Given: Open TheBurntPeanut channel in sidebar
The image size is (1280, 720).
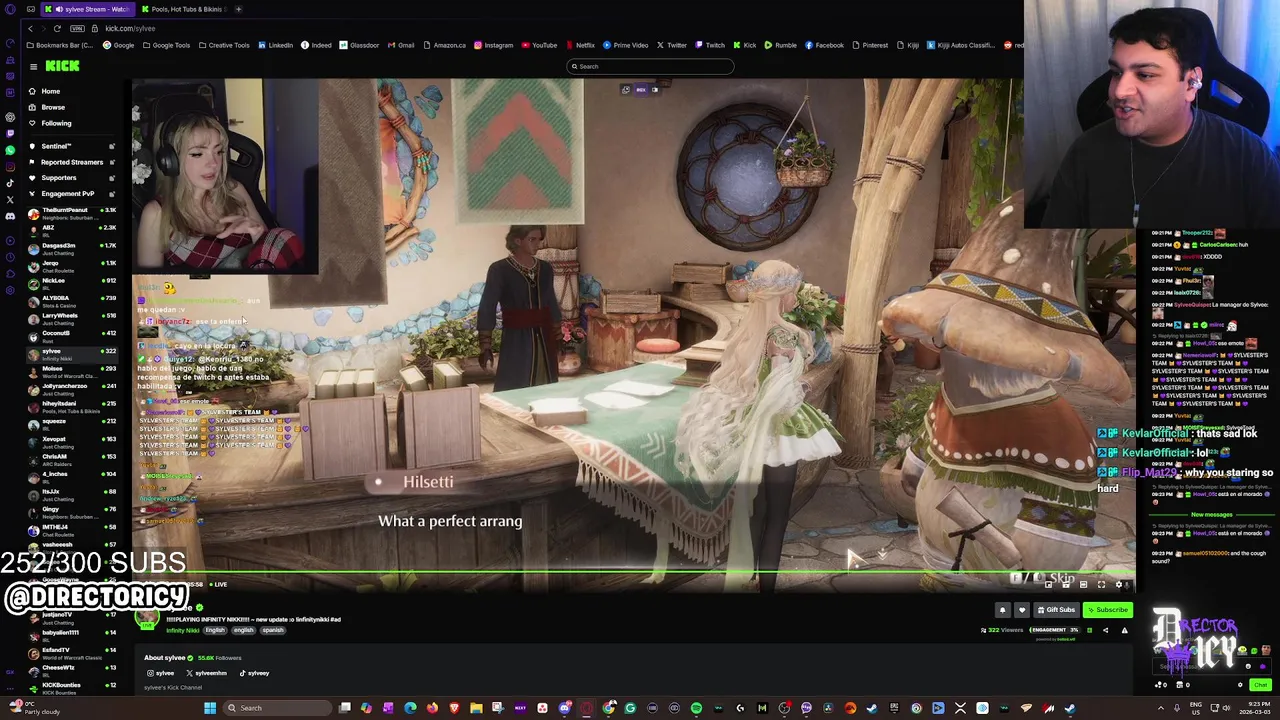Looking at the screenshot, I should click(72, 213).
